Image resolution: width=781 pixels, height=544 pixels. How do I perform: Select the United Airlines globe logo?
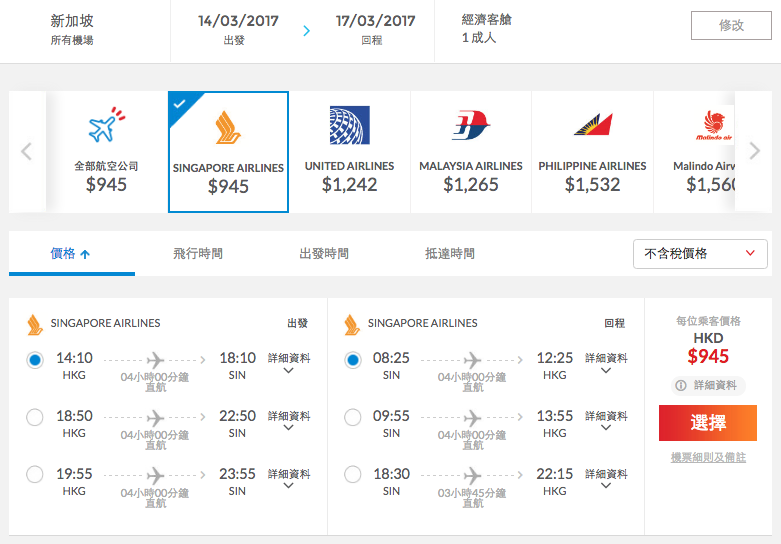[x=350, y=125]
